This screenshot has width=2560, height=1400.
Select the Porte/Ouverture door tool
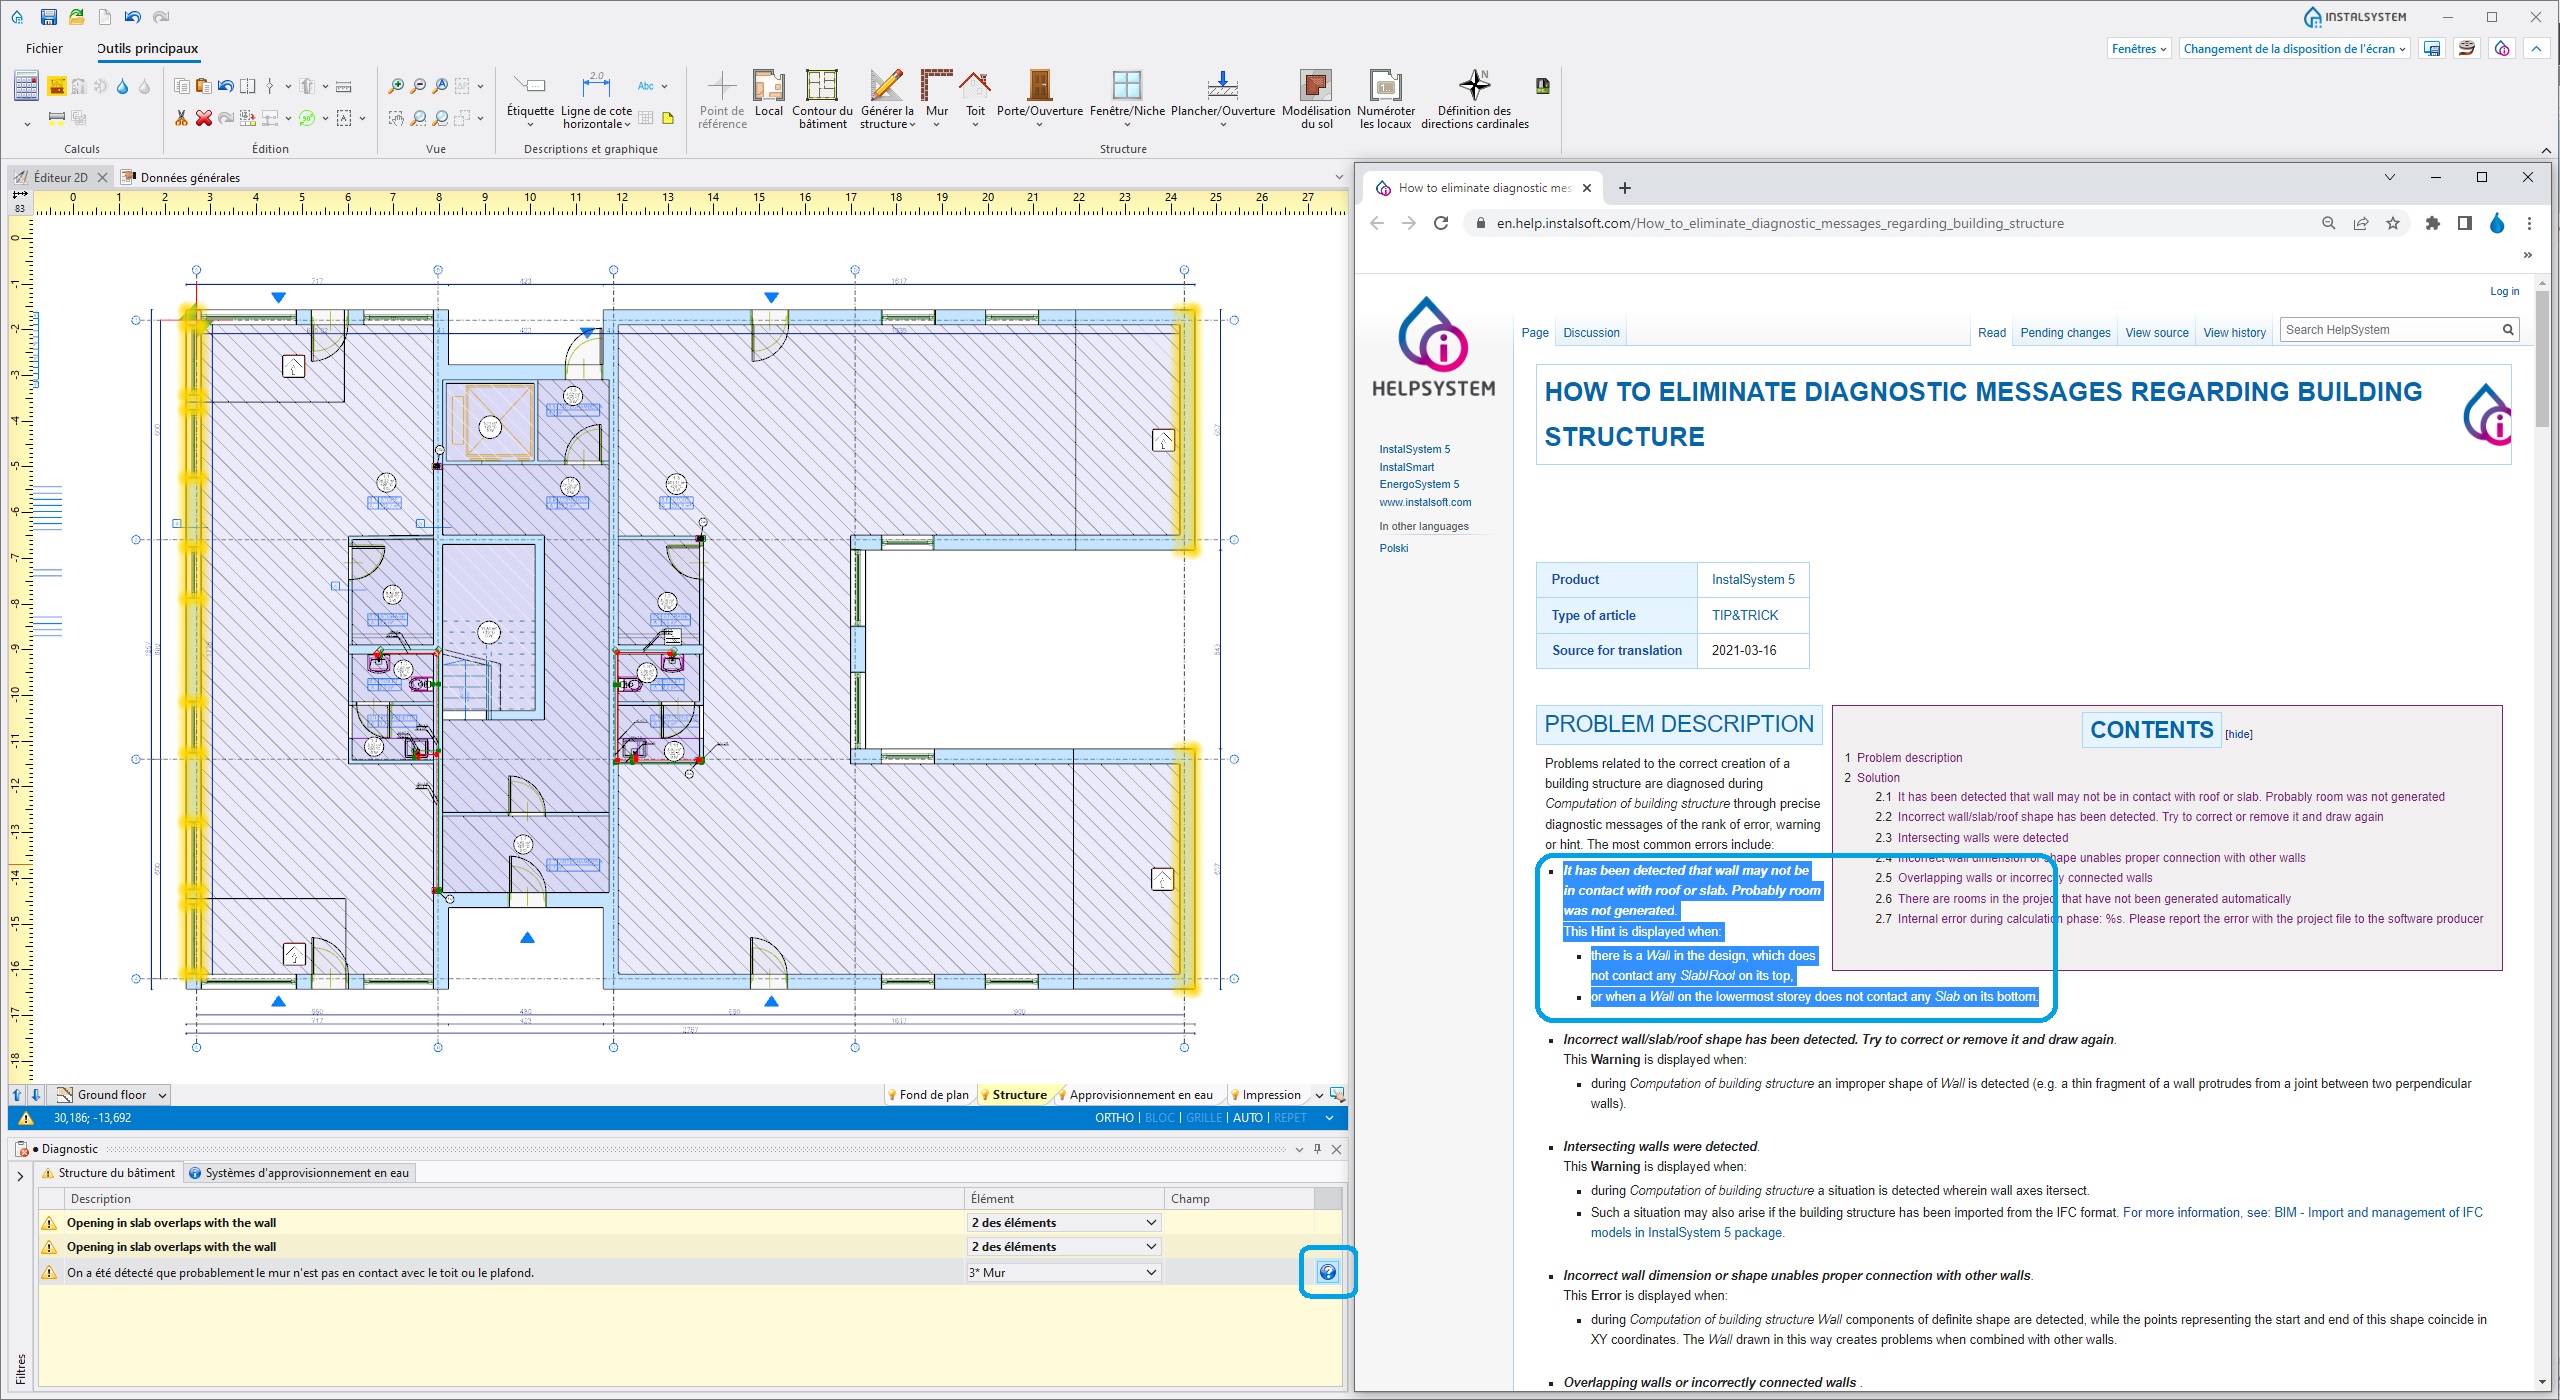pyautogui.click(x=1040, y=97)
